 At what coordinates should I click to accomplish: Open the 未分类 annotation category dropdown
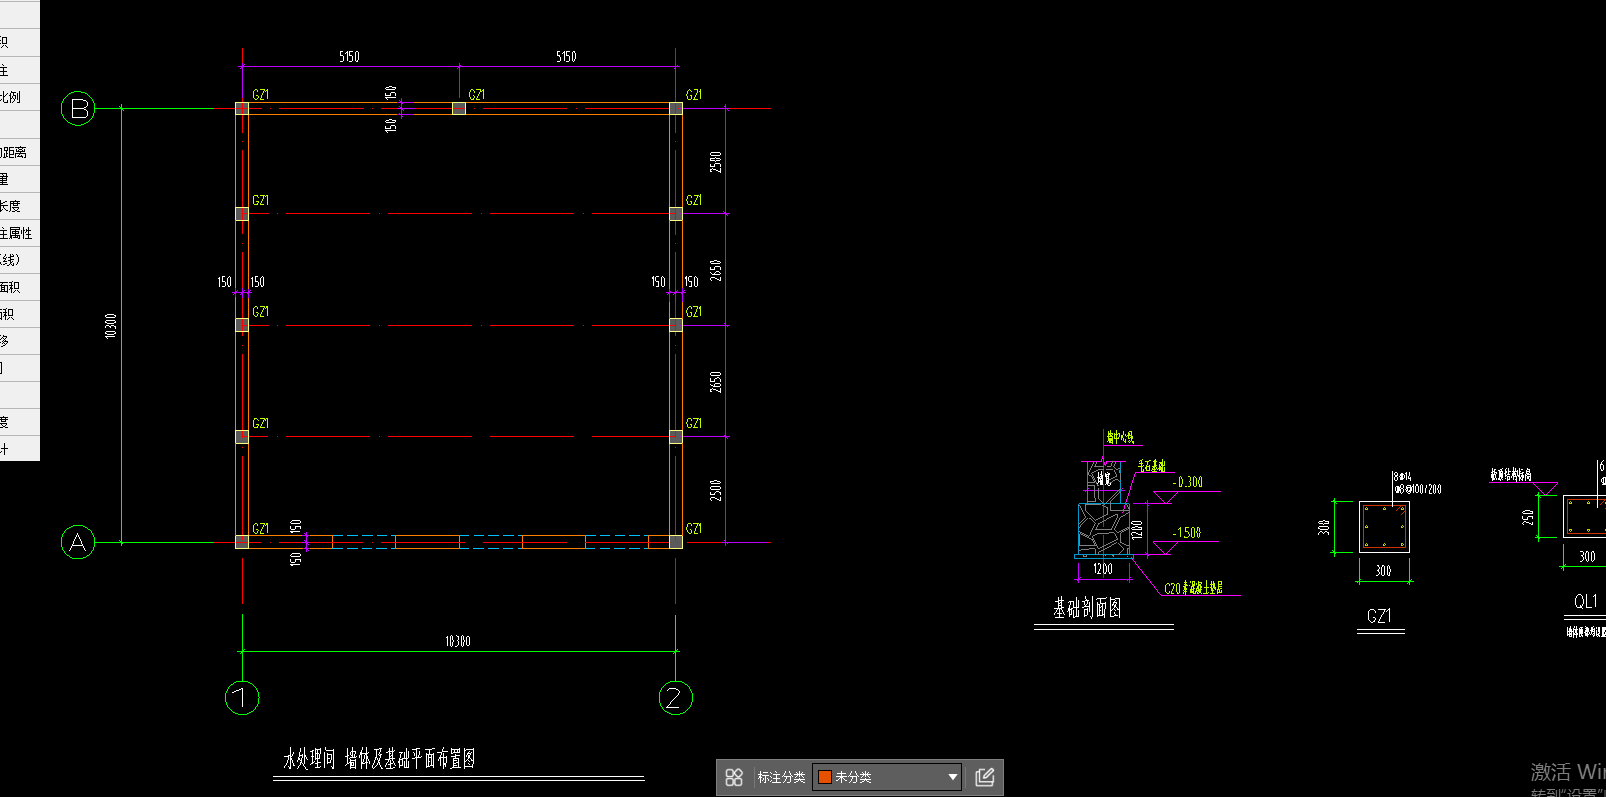pos(888,777)
